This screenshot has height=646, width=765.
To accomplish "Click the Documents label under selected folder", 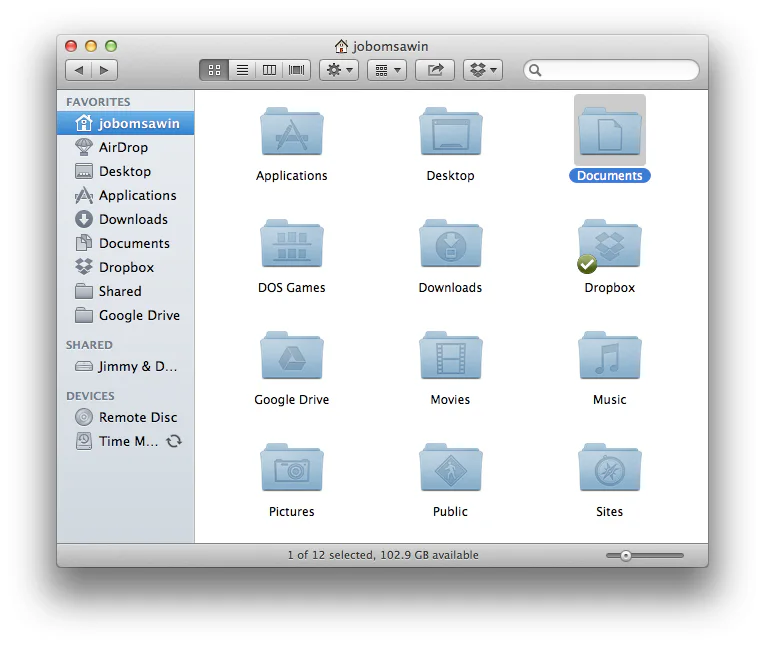I will 610,176.
